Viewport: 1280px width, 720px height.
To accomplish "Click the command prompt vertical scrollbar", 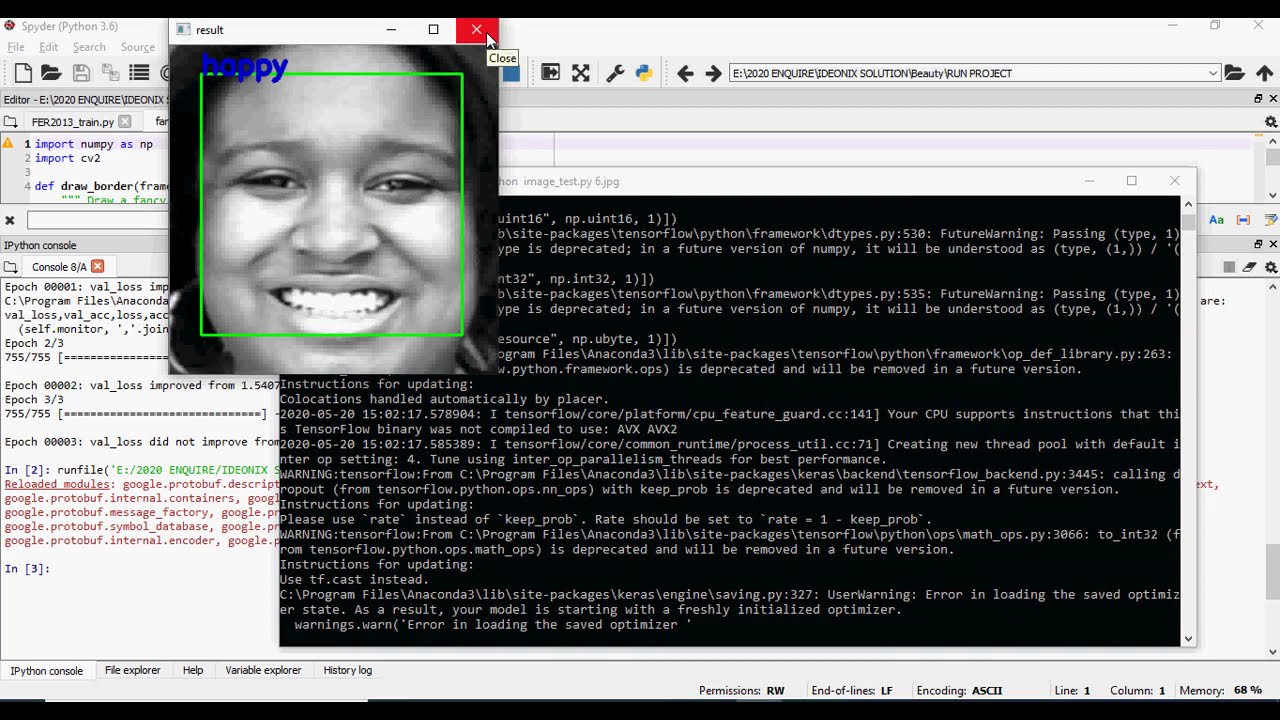I will (1188, 420).
